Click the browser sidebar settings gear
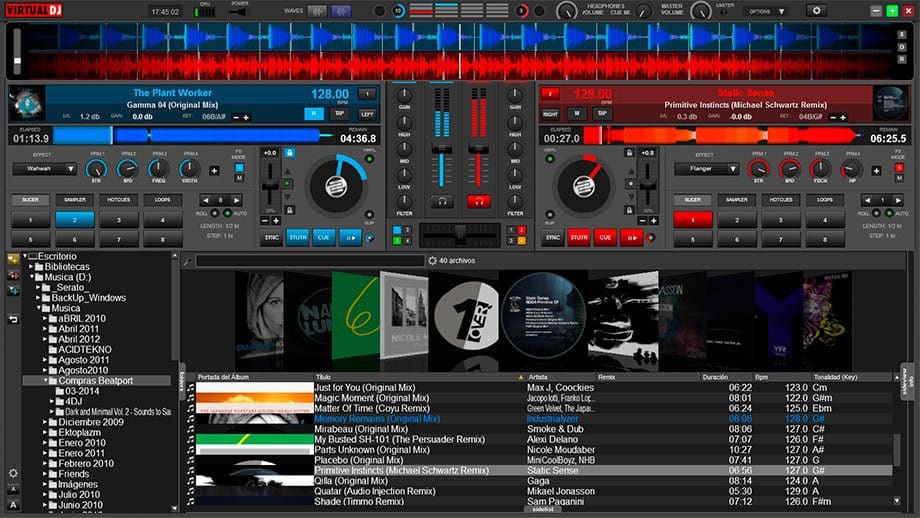The height and width of the screenshot is (518, 920). click(13, 473)
